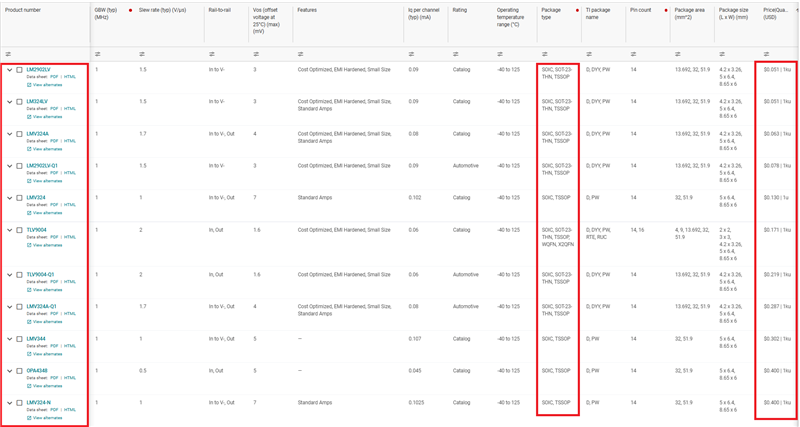Check the LM2902LV-Q1 compare checkbox
The image size is (800, 427).
[x=19, y=166]
